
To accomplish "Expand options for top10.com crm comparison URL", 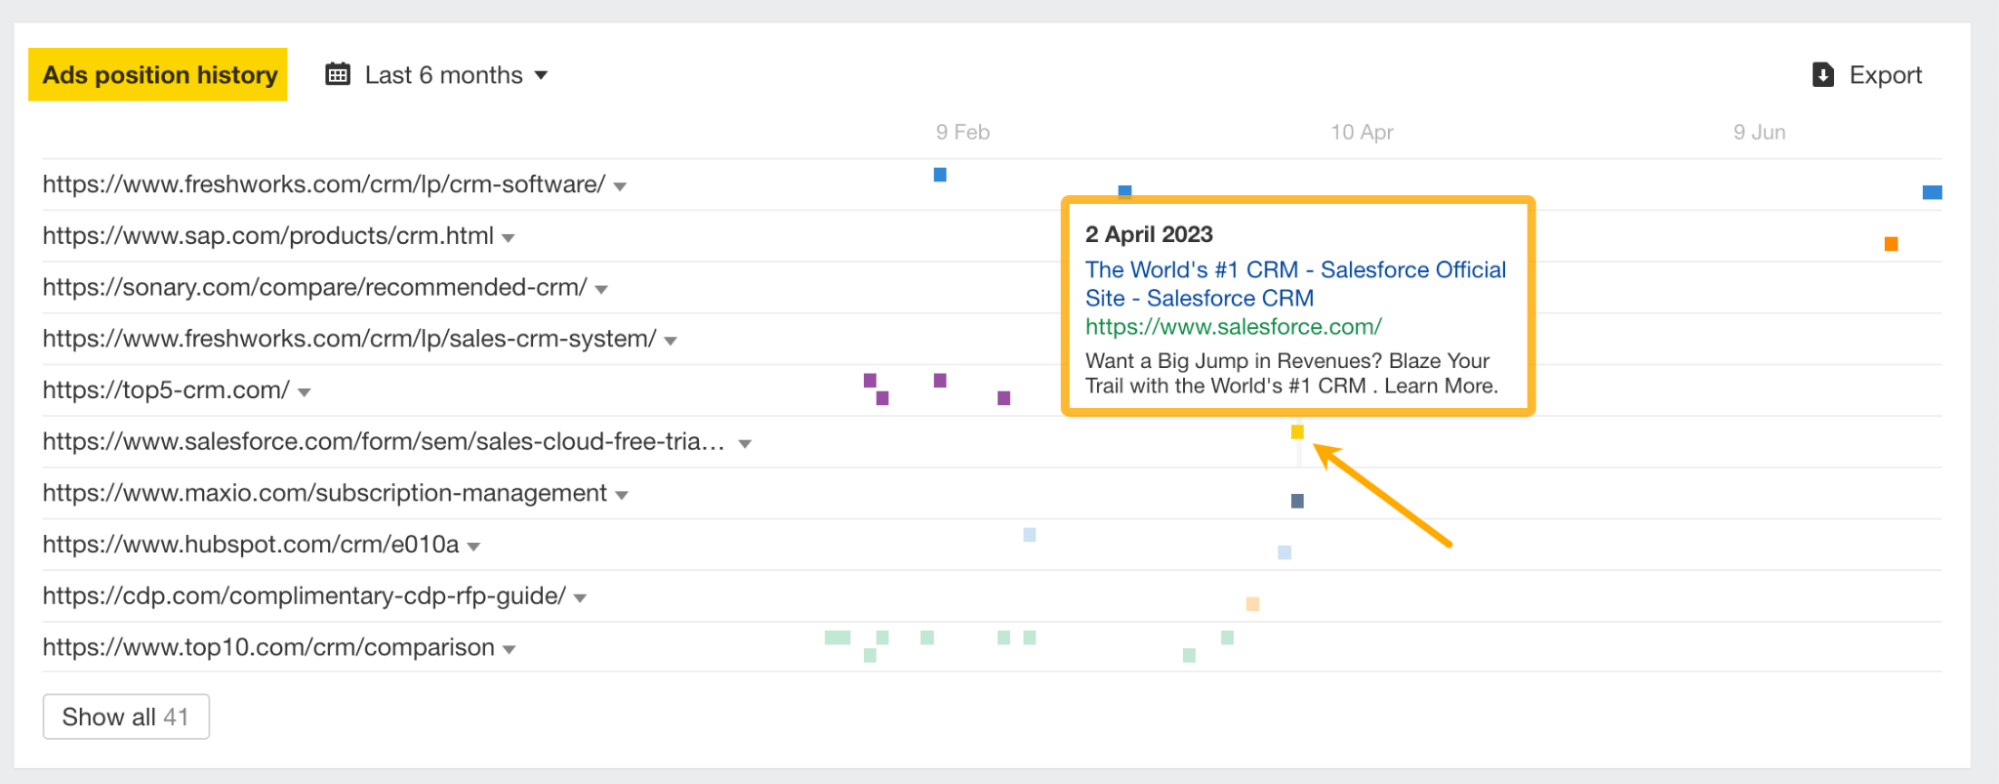I will pos(508,648).
